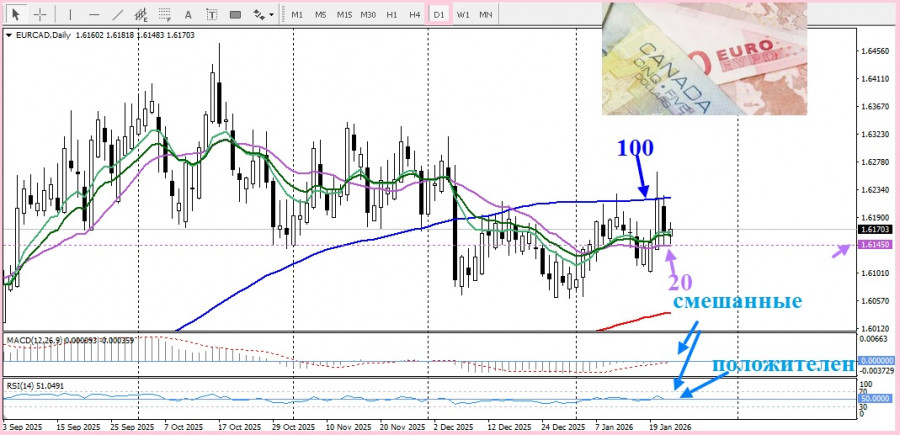Click the 1.60120 price scale value
Image resolution: width=900 pixels, height=435 pixels.
click(876, 329)
